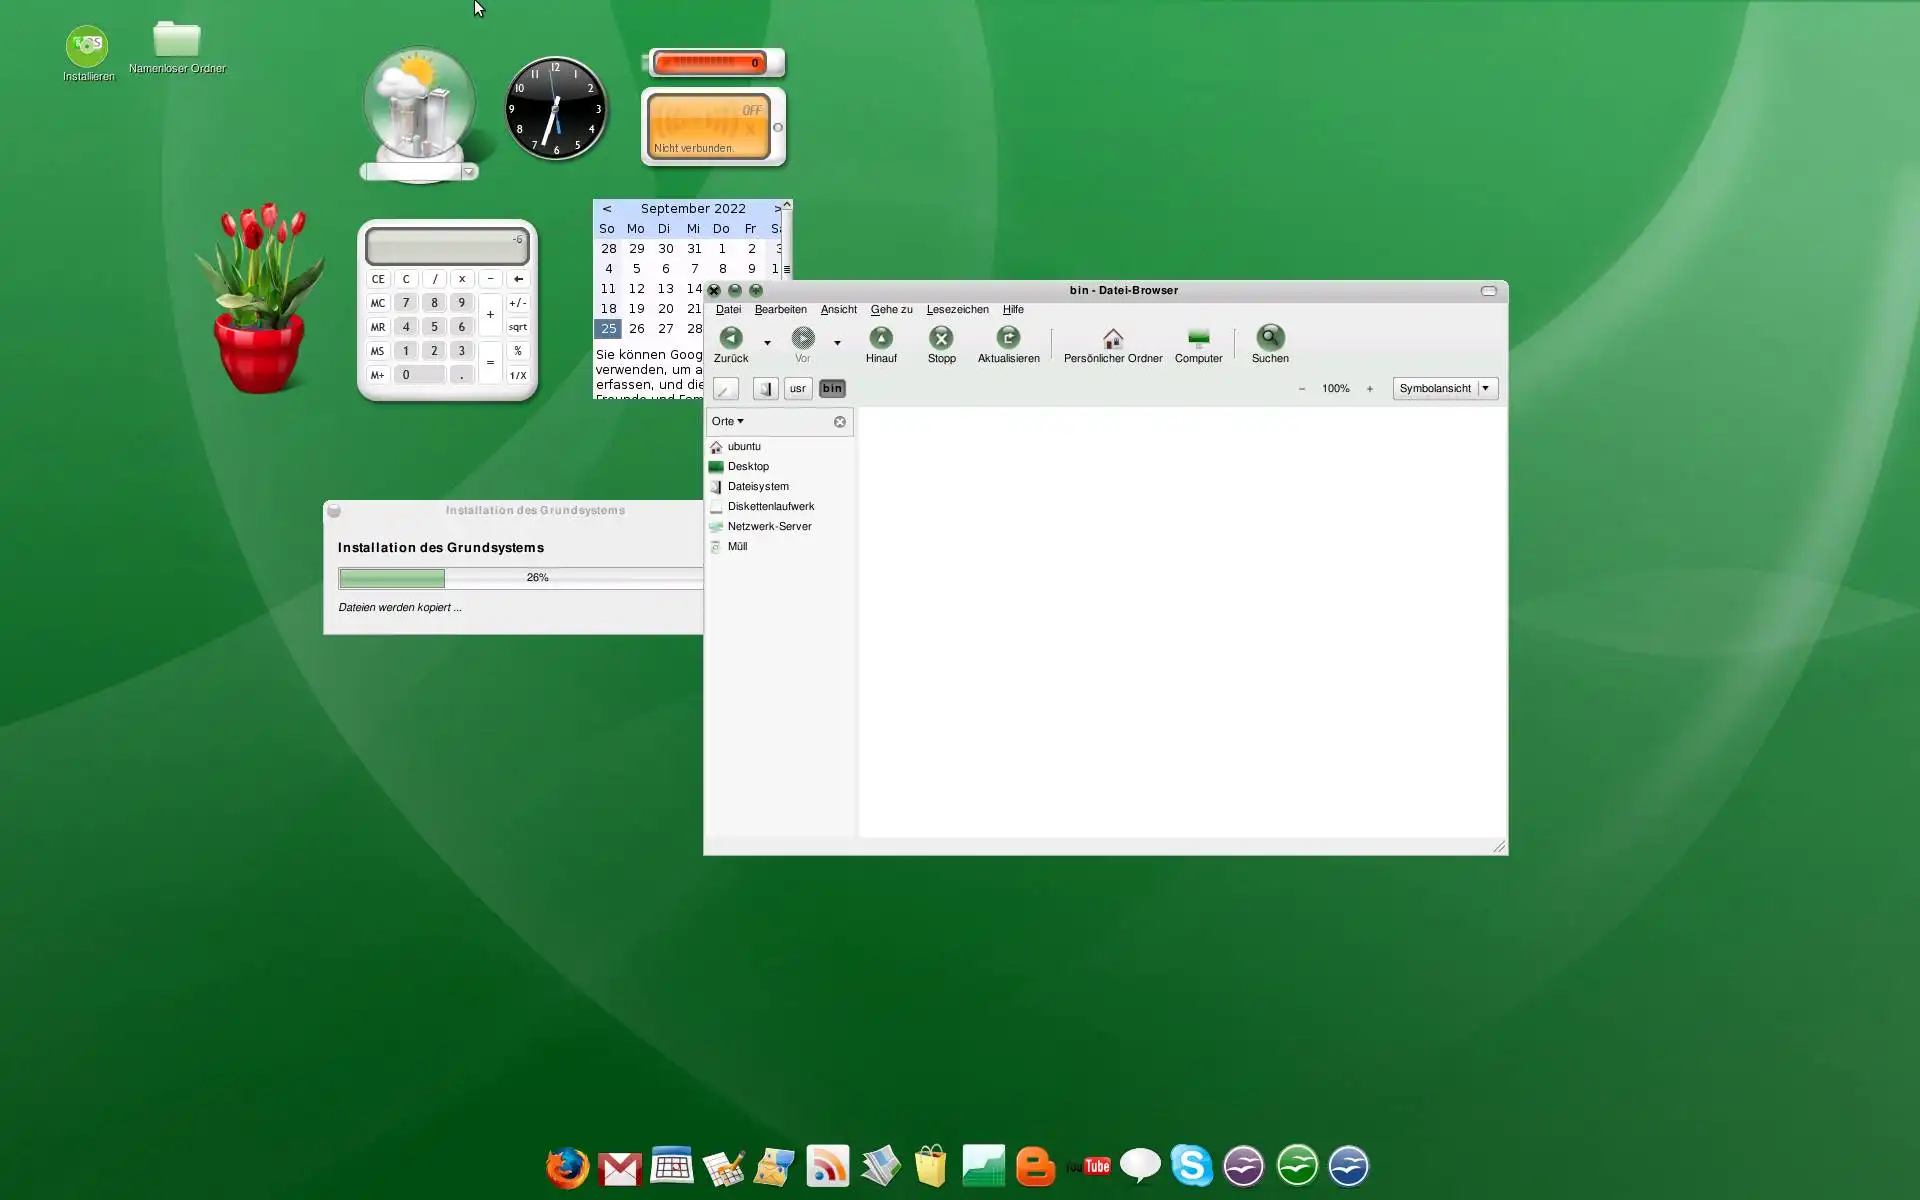Open the Lesezeichen menu

click(x=957, y=310)
